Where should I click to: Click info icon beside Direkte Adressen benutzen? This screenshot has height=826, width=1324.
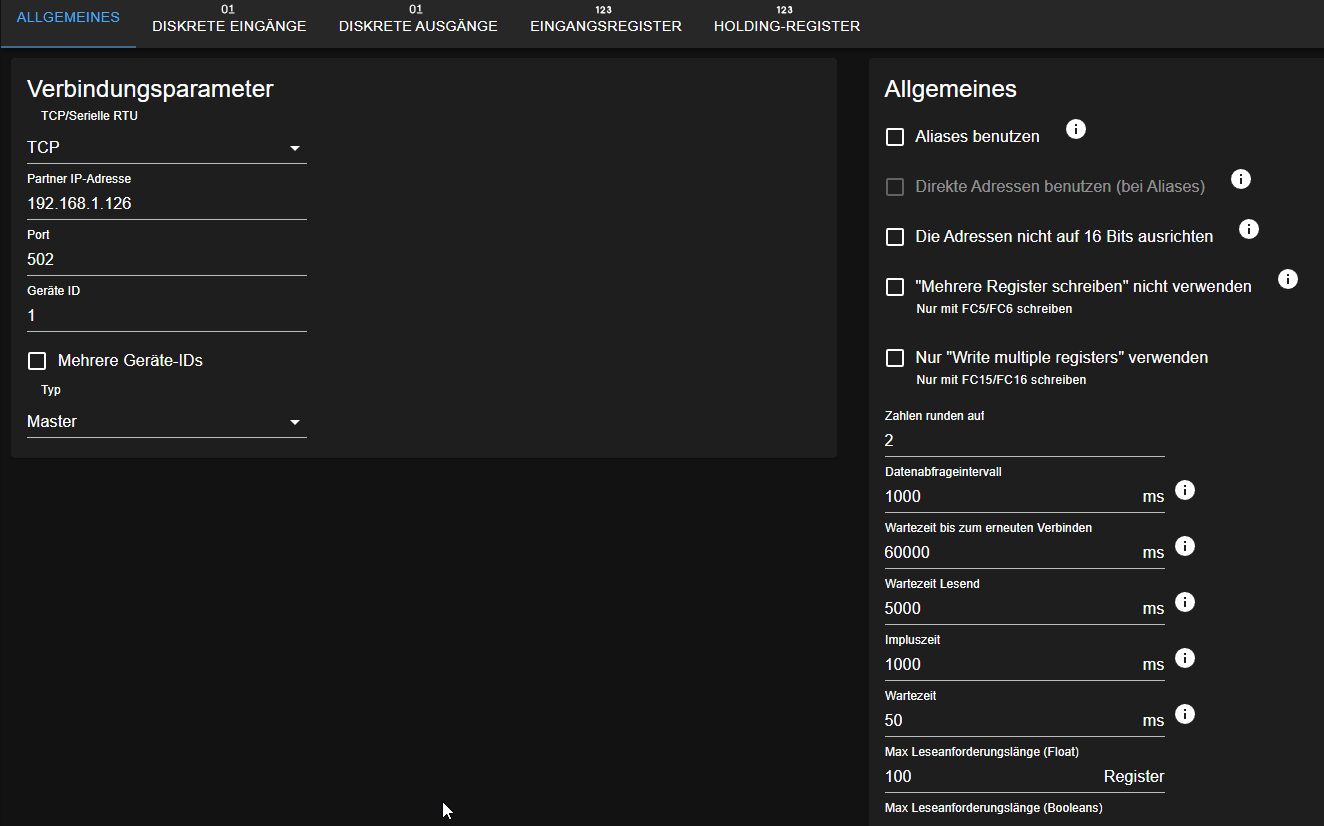[1241, 180]
